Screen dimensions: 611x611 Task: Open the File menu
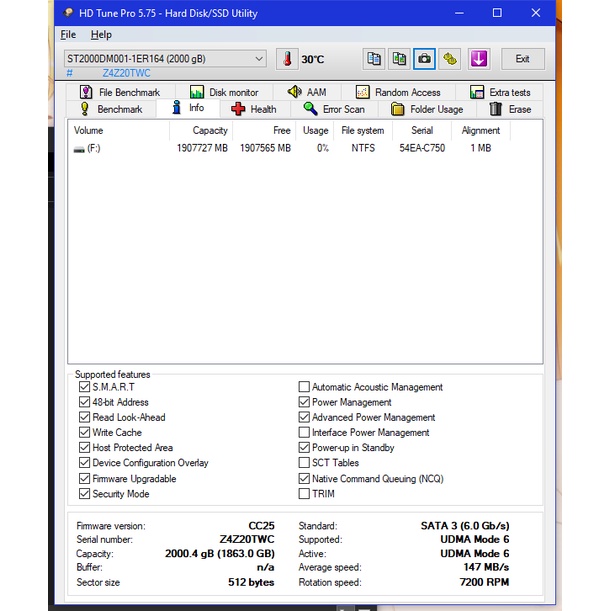coord(68,35)
